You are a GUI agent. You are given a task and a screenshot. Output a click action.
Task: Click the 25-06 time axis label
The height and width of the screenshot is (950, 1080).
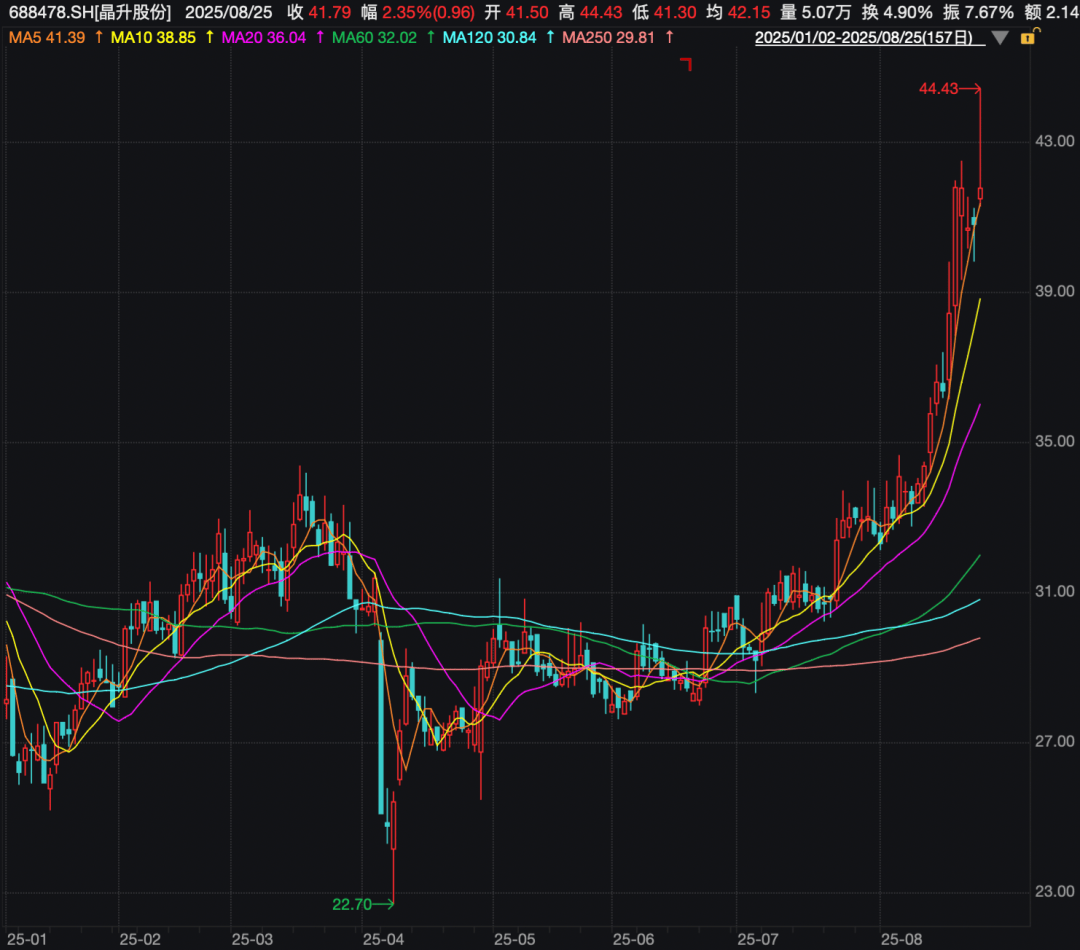click(x=634, y=940)
